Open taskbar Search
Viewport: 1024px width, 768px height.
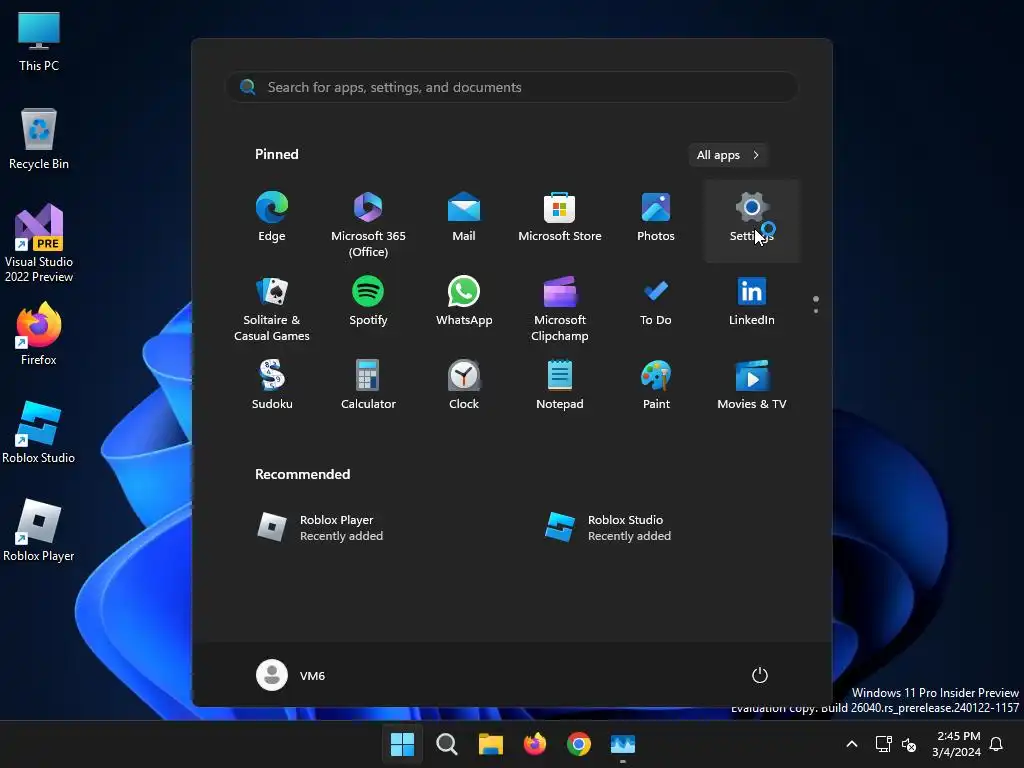point(447,744)
